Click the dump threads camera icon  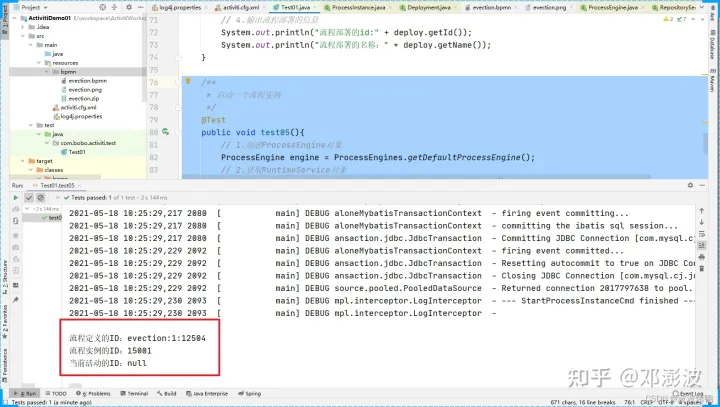(x=16, y=248)
